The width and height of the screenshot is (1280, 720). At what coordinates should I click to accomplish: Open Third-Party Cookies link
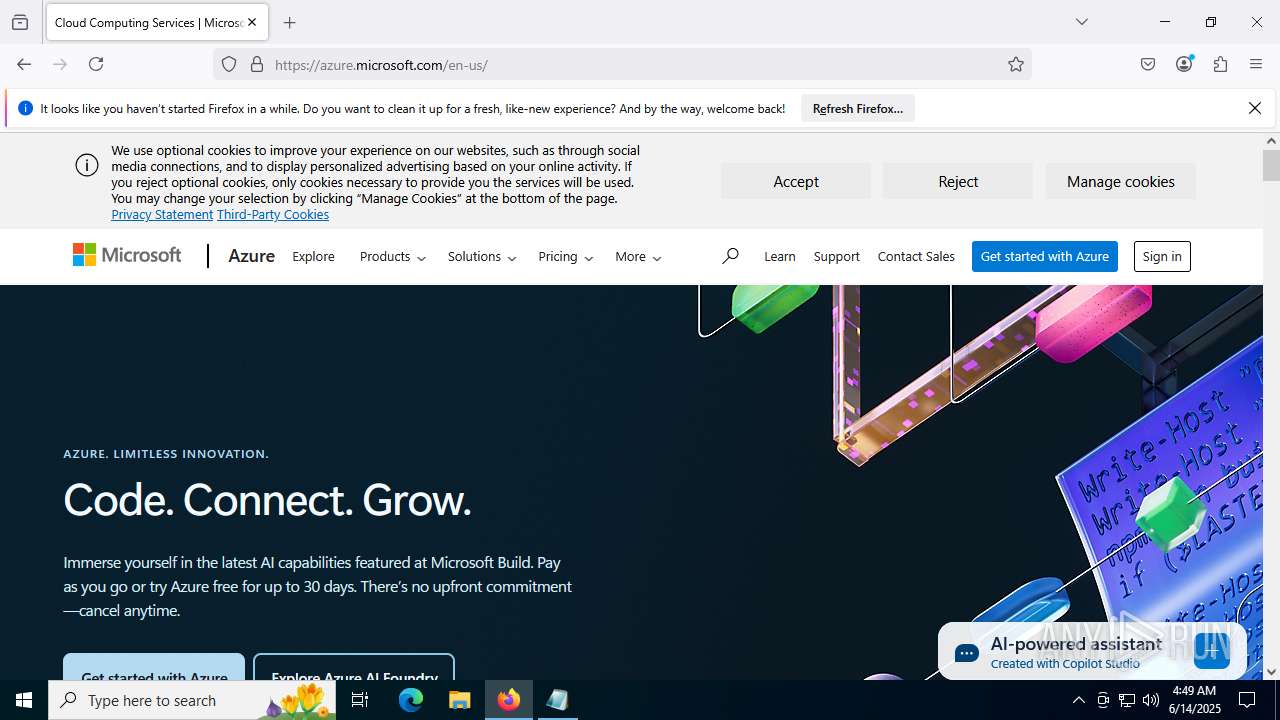273,214
